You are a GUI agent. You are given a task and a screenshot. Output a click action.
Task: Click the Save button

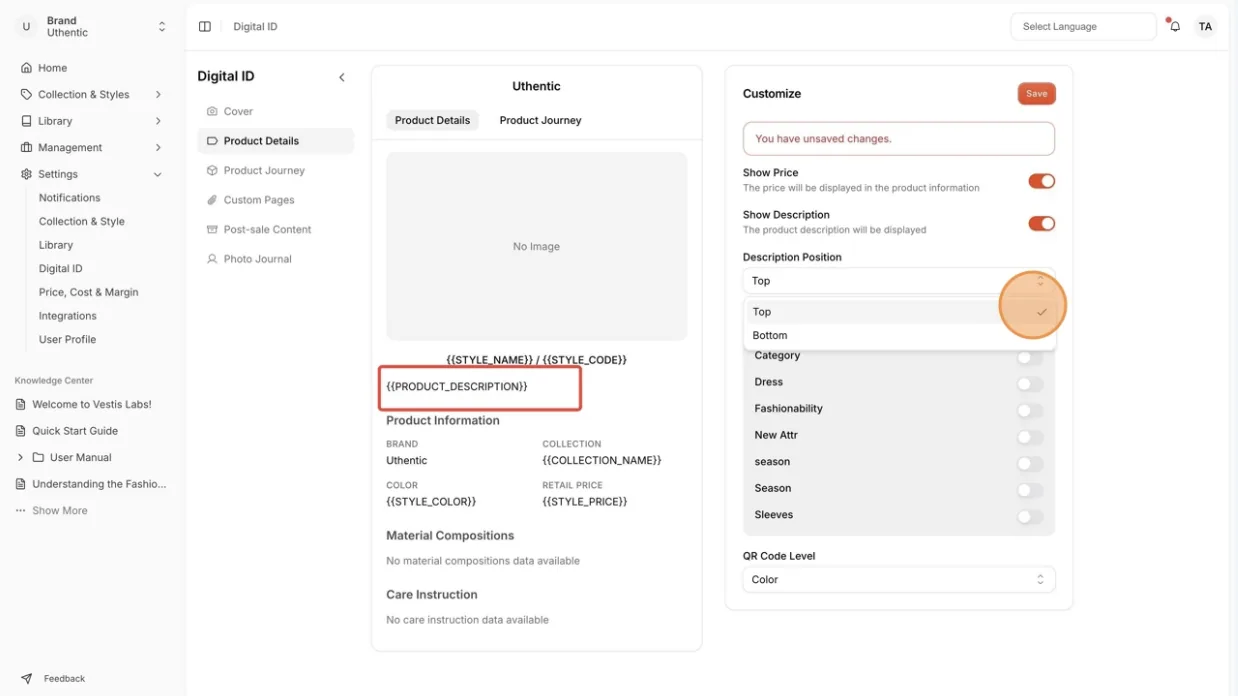(1037, 93)
